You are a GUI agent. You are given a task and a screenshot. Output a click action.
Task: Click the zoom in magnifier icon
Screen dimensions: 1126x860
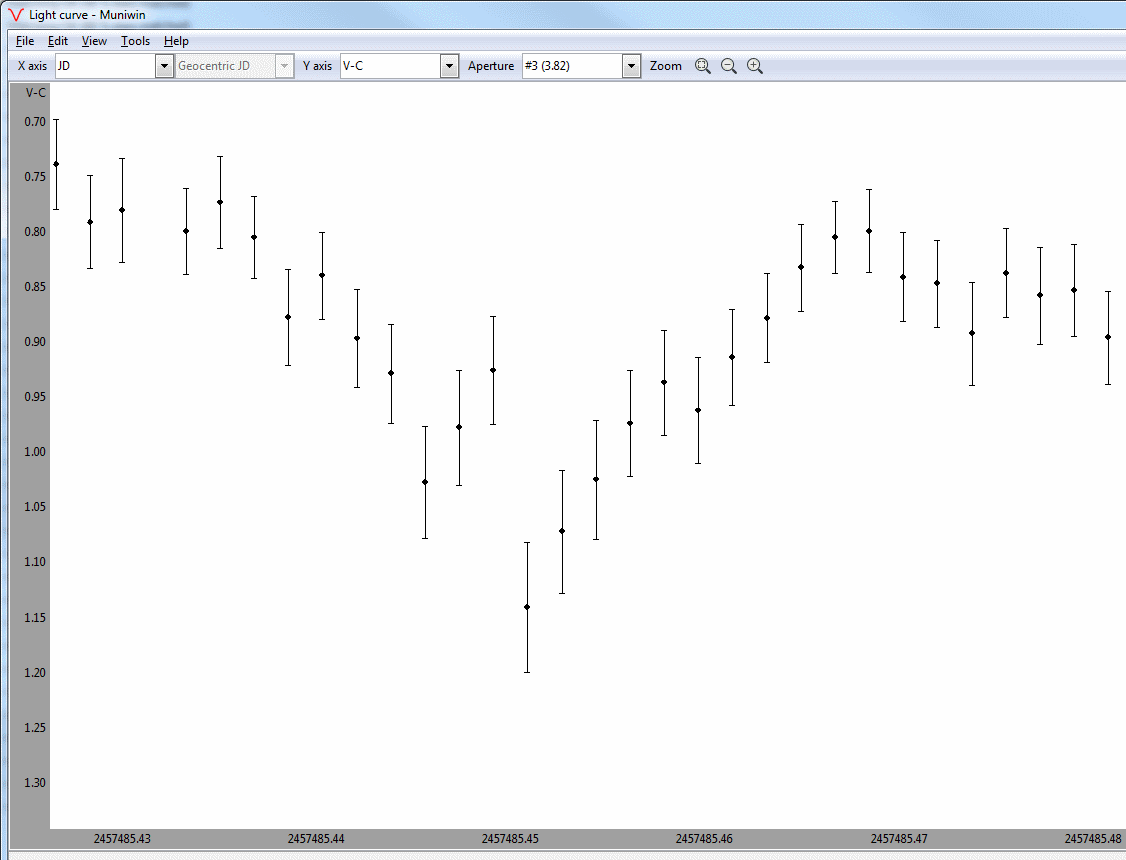click(755, 66)
